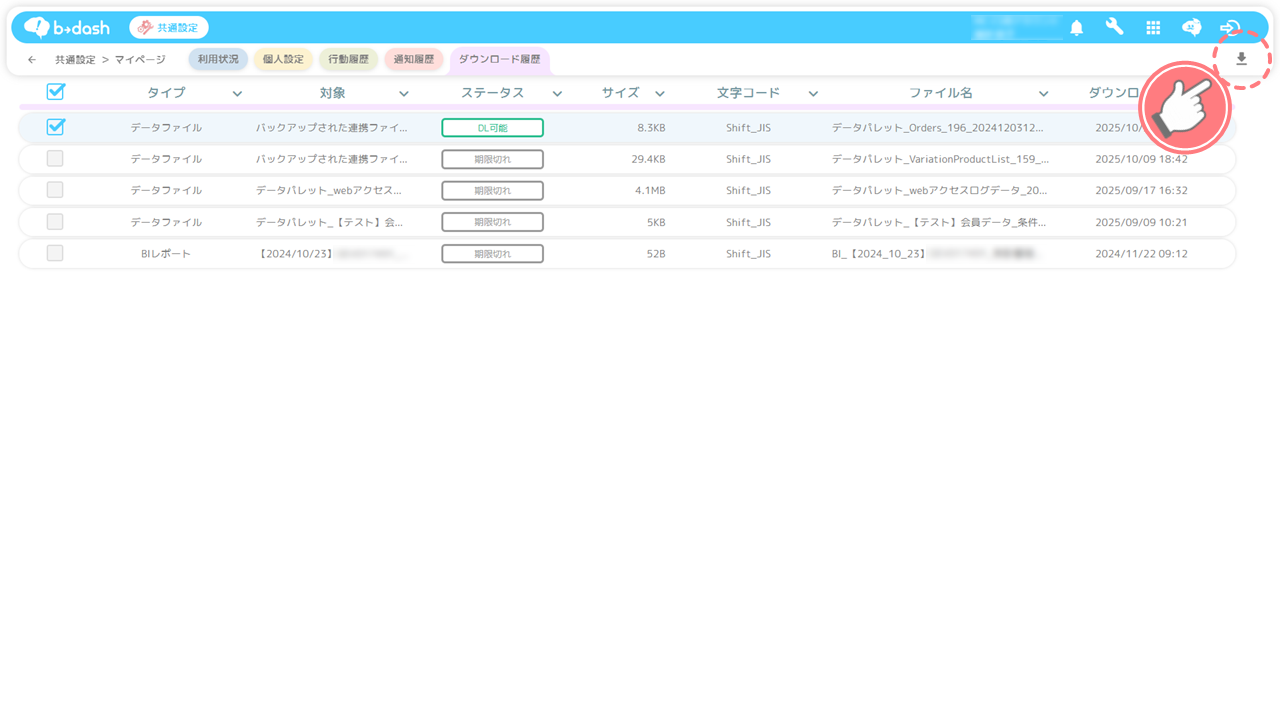Click the 共通設定 button in header
This screenshot has height=720, width=1280.
(x=169, y=28)
